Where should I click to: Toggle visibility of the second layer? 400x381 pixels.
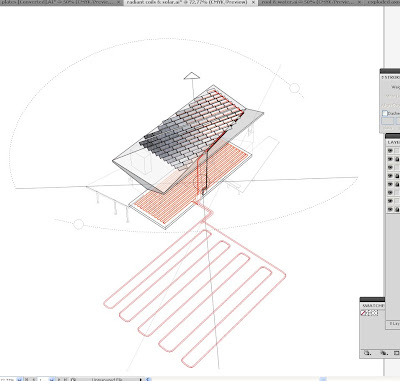tap(390, 159)
